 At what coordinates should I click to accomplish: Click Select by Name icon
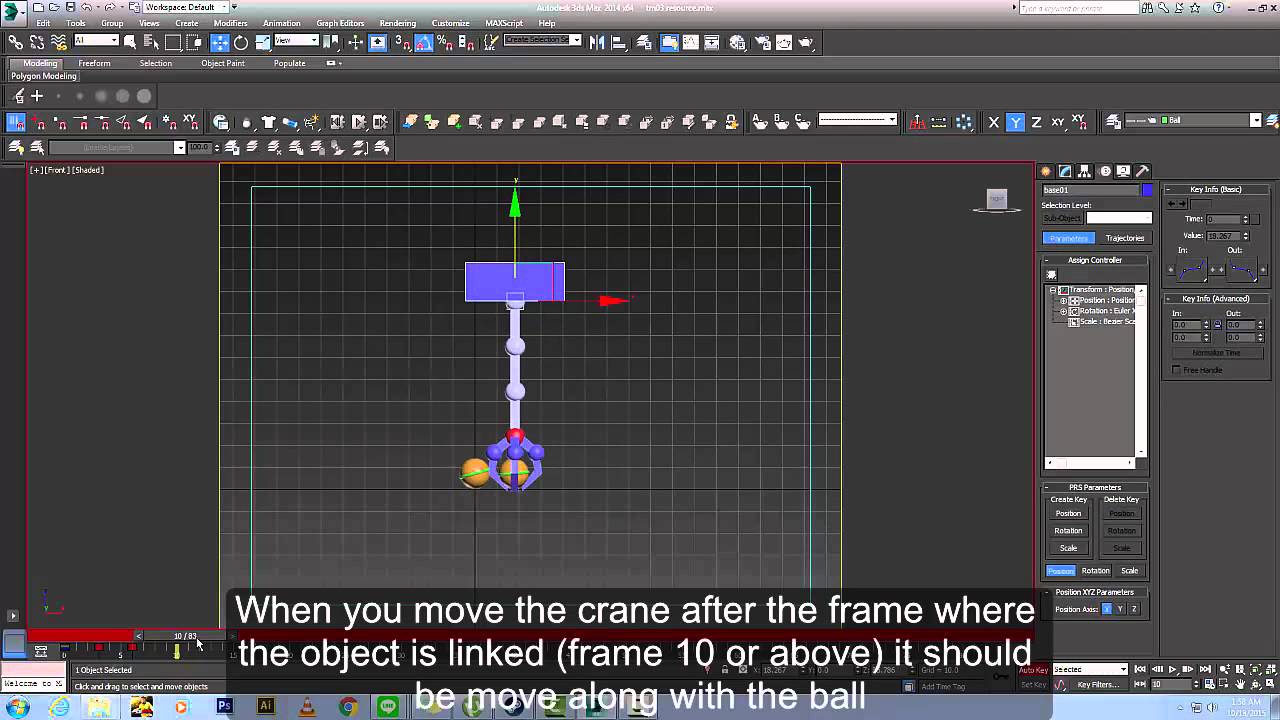point(151,42)
